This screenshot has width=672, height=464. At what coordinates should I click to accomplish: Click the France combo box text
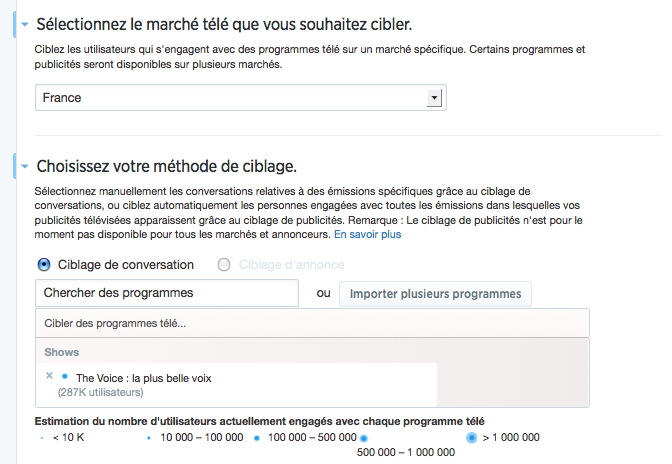click(62, 98)
